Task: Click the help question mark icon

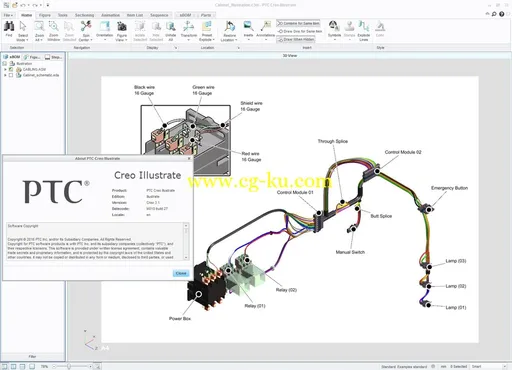Action: pos(501,14)
